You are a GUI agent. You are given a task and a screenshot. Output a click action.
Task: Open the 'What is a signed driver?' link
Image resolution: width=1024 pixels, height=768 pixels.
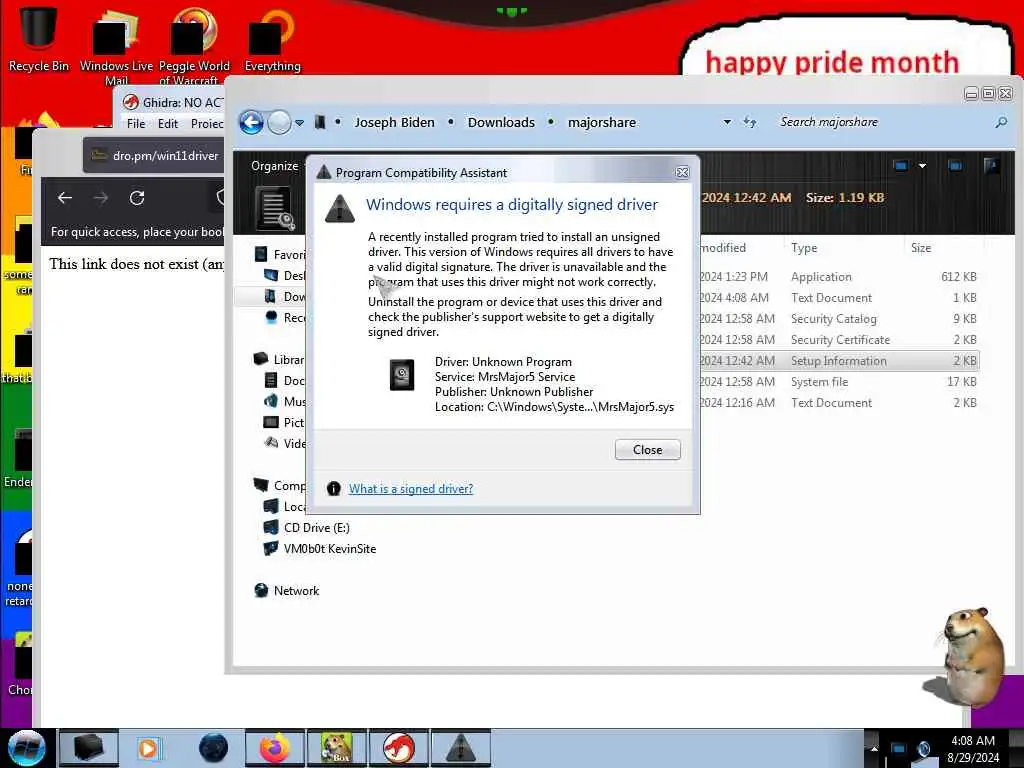tap(411, 488)
